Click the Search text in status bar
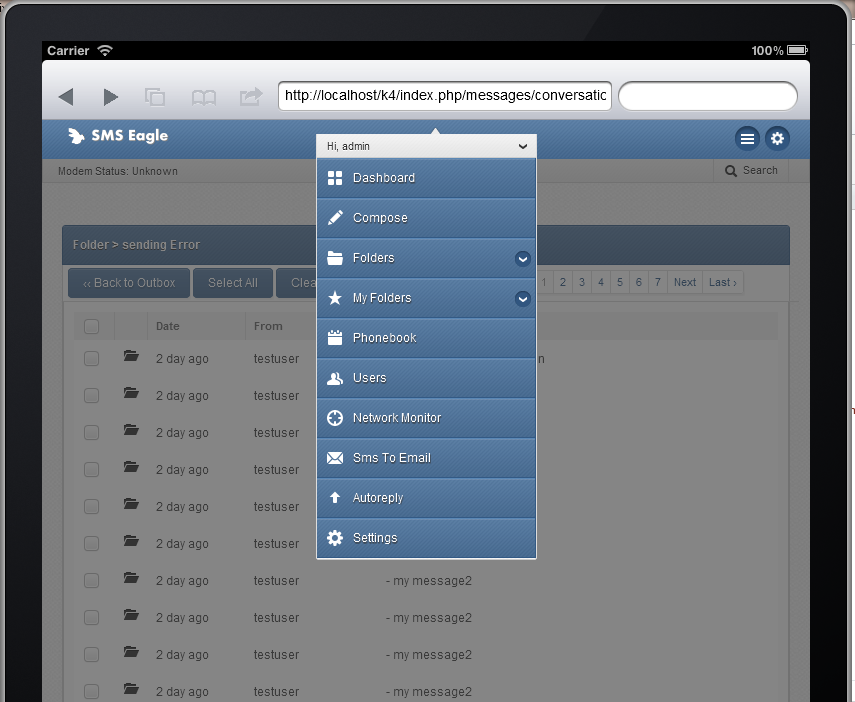The image size is (855, 702). coord(760,170)
